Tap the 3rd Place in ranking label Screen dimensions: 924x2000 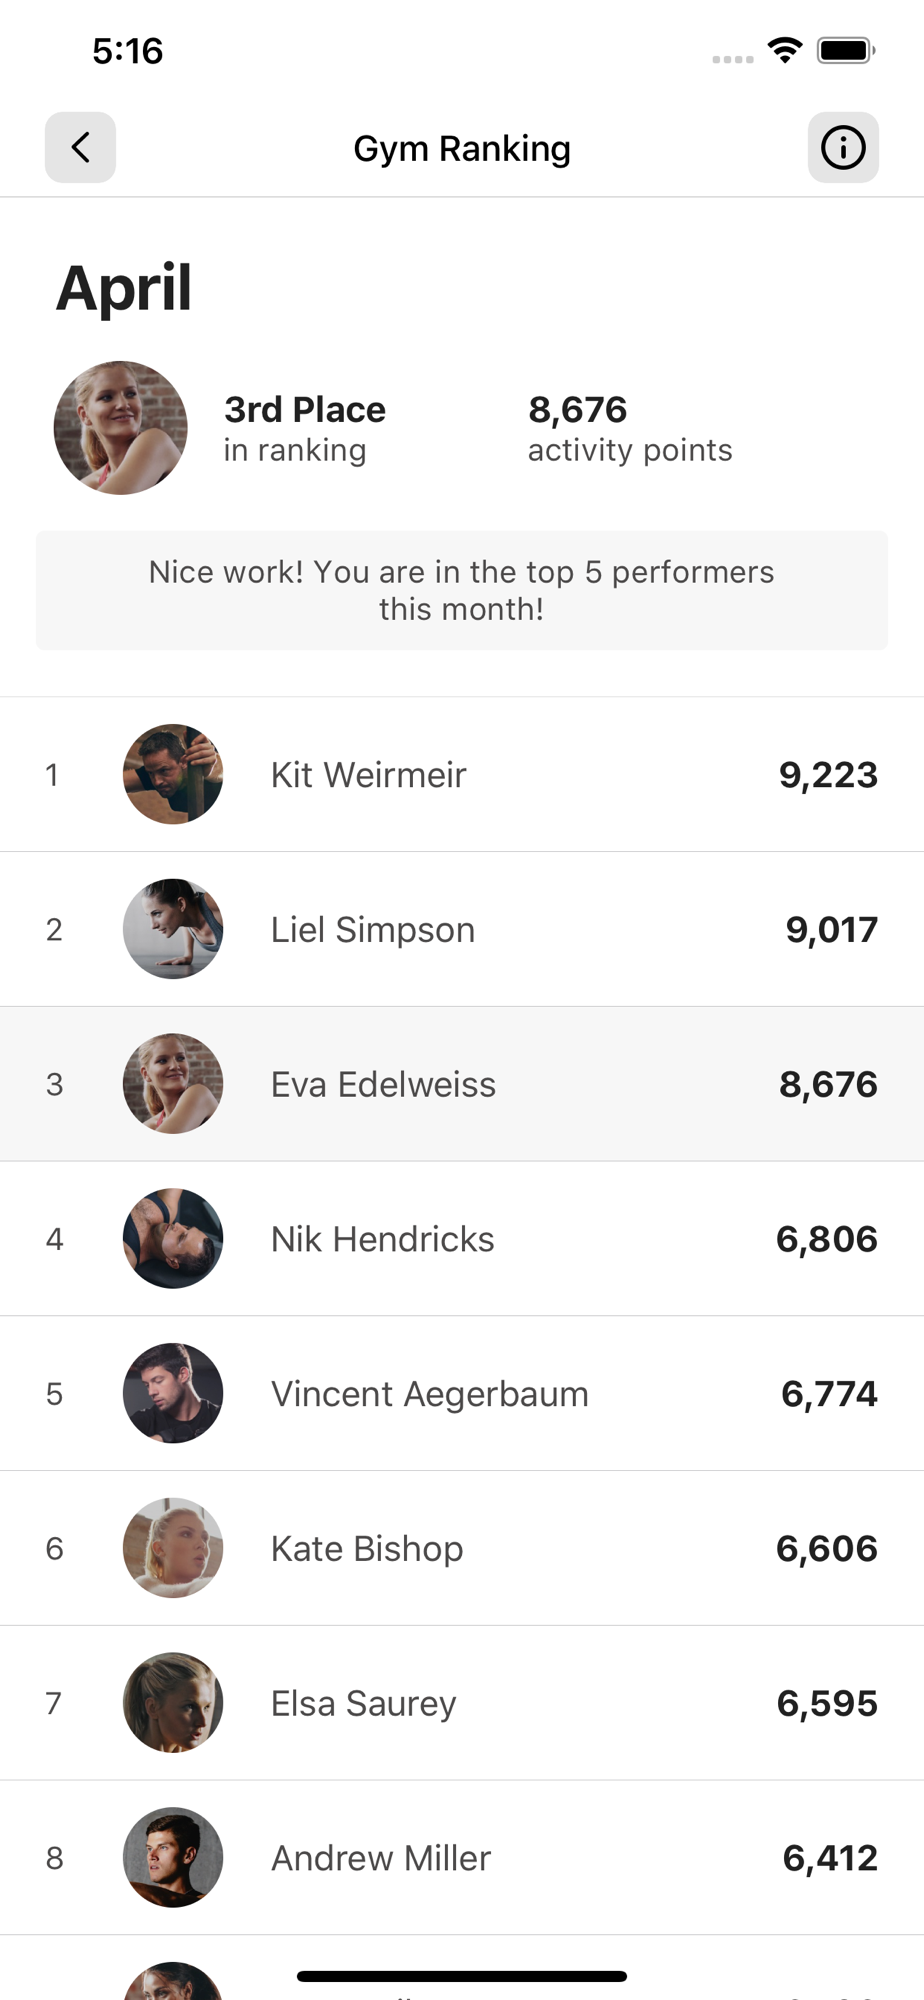pyautogui.click(x=305, y=429)
